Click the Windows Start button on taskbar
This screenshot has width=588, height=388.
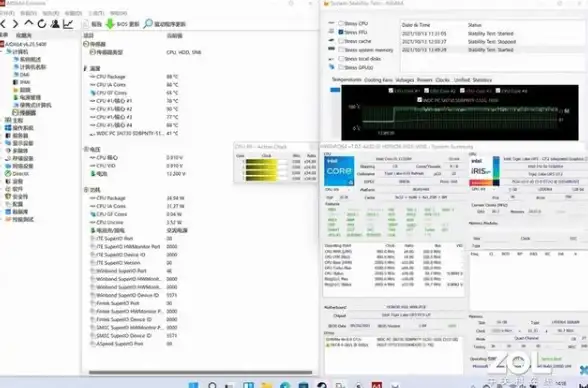click(x=193, y=385)
